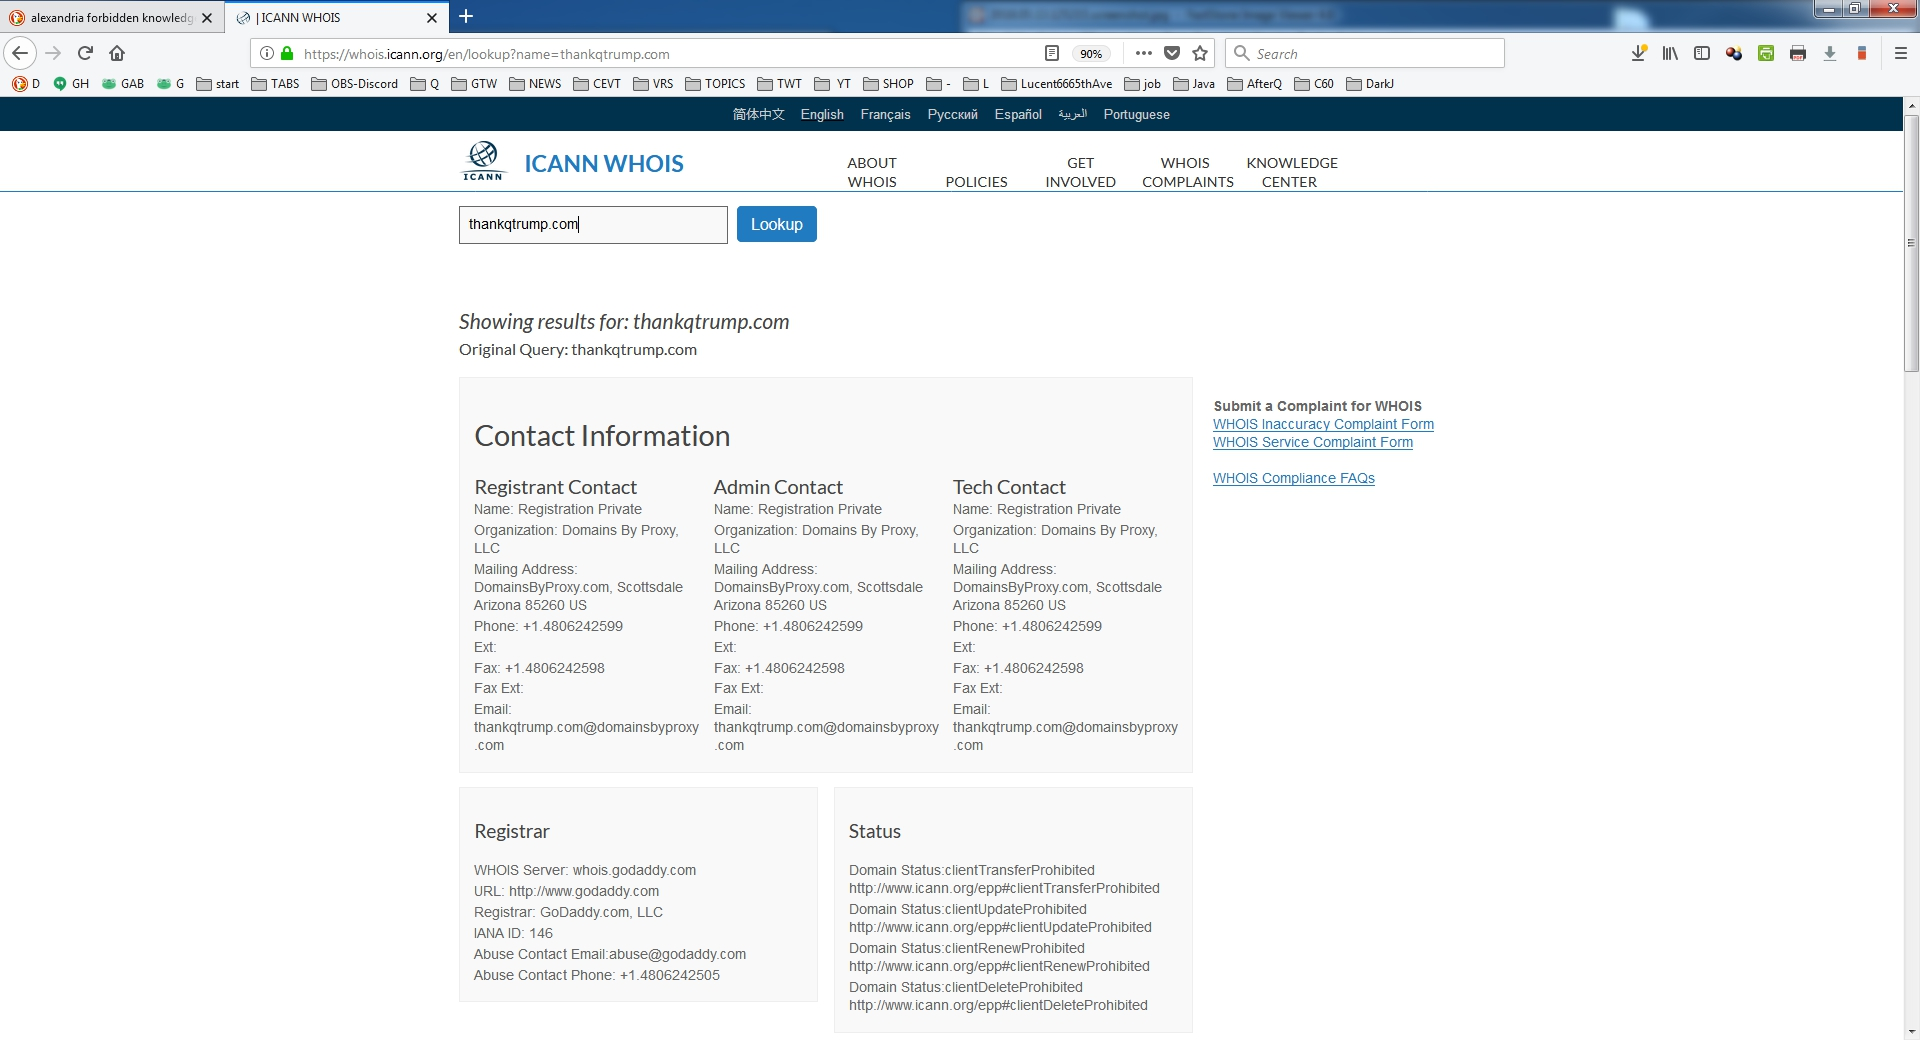Open the SHOP bookmarks folder
Screen dimensions: 1920x1040
coord(889,84)
